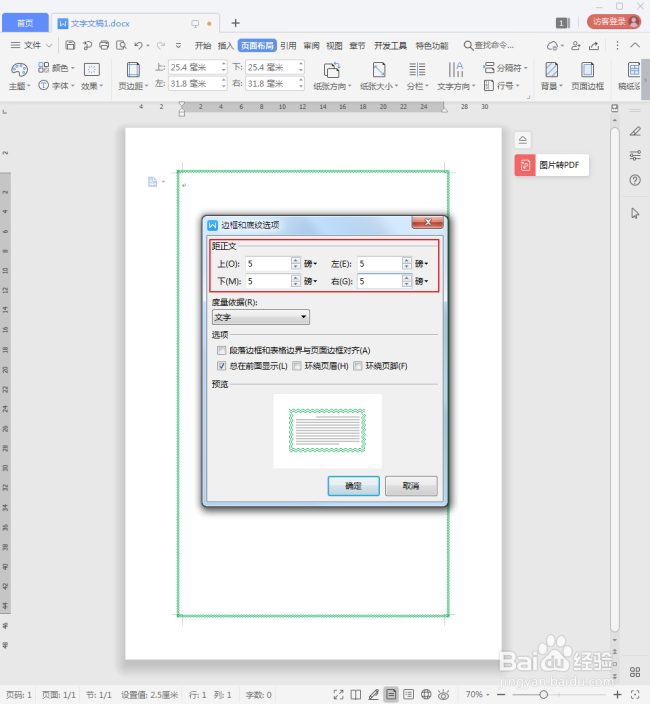This screenshot has width=650, height=704.
Task: Open unit dropdown next to 右(G) field
Action: point(421,281)
